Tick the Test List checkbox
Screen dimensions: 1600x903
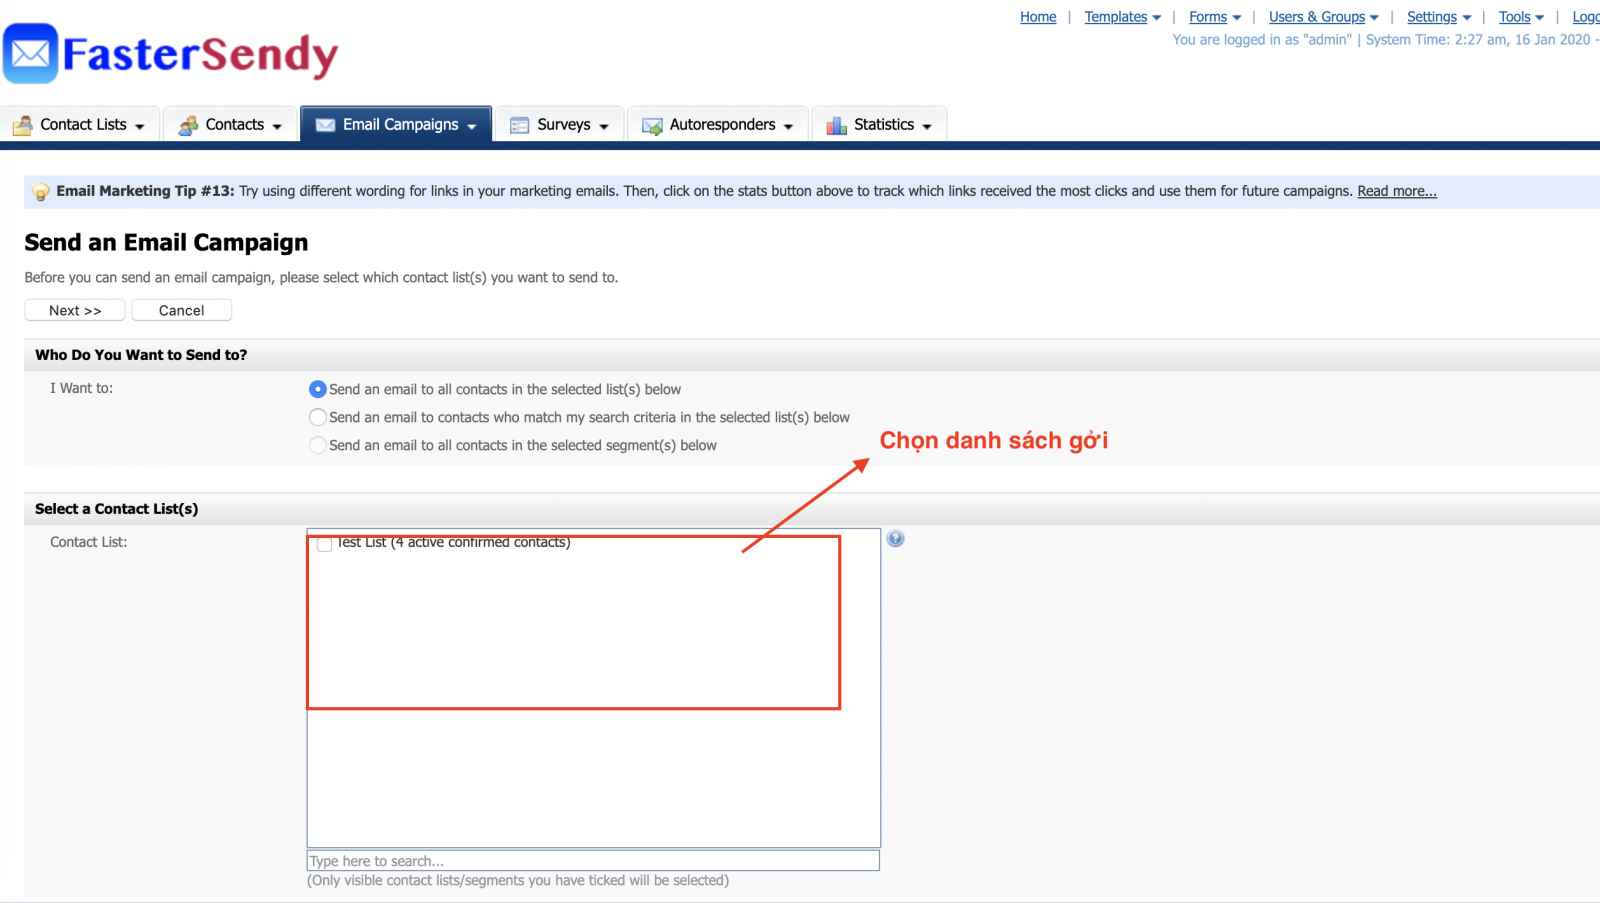[x=324, y=544]
